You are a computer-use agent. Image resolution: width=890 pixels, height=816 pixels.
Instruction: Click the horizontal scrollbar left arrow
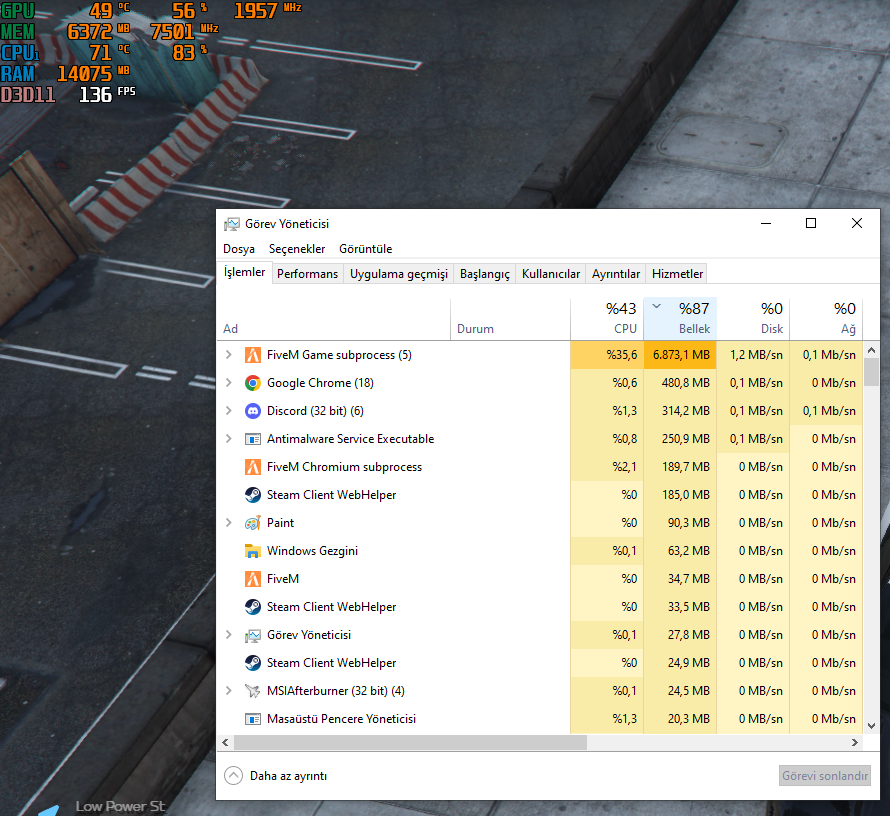tap(225, 742)
